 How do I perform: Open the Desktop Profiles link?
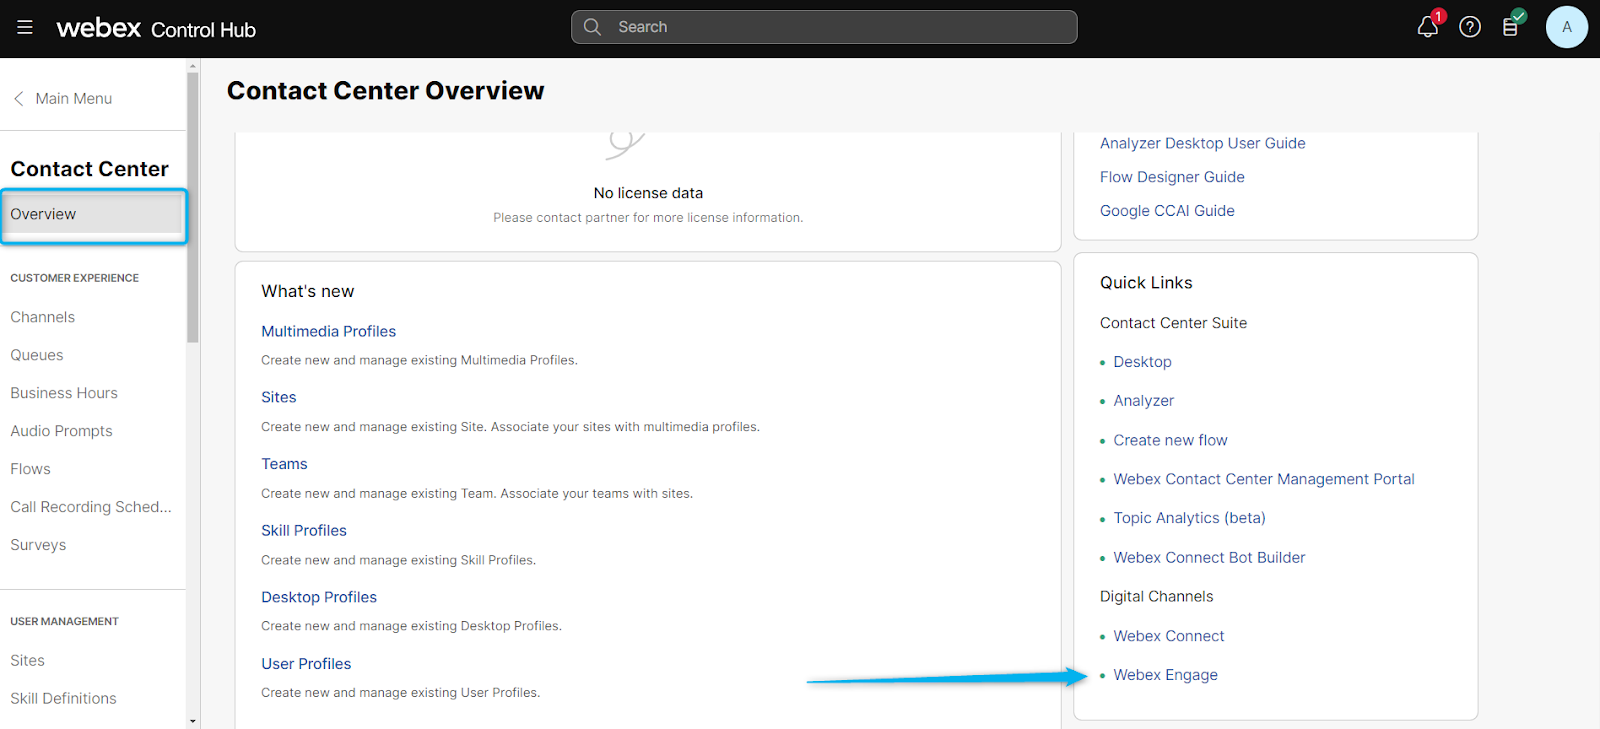pyautogui.click(x=319, y=598)
